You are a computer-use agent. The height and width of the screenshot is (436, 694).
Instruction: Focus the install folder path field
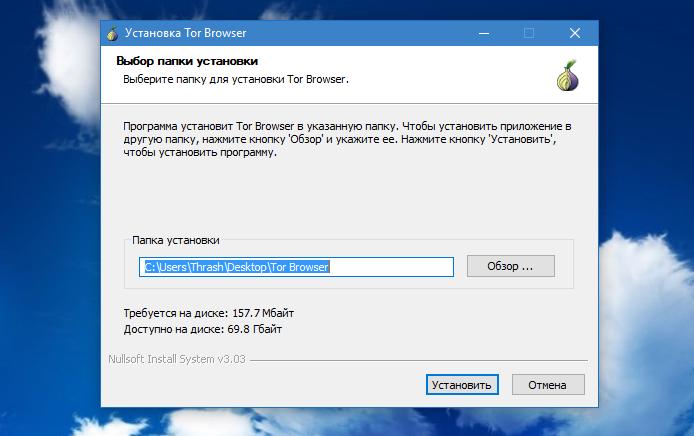[296, 267]
